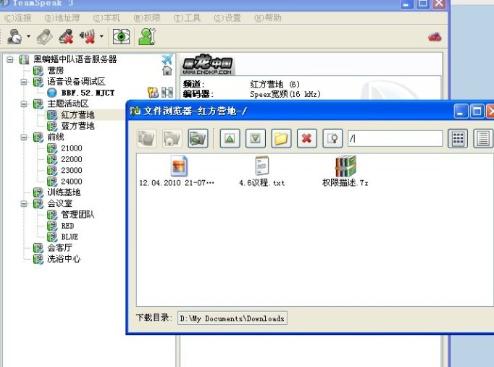The height and width of the screenshot is (367, 494).
Task: Select channel 24000
Action: pos(72,181)
